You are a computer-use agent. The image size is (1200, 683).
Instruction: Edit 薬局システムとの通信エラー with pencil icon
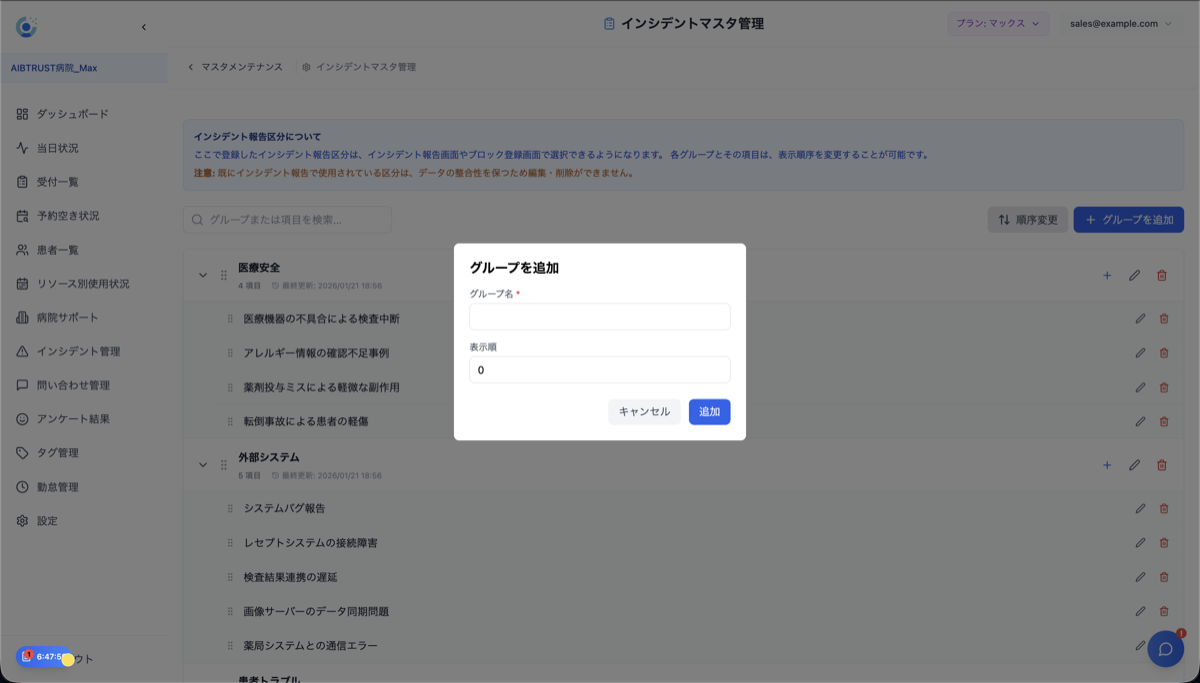click(x=1140, y=645)
